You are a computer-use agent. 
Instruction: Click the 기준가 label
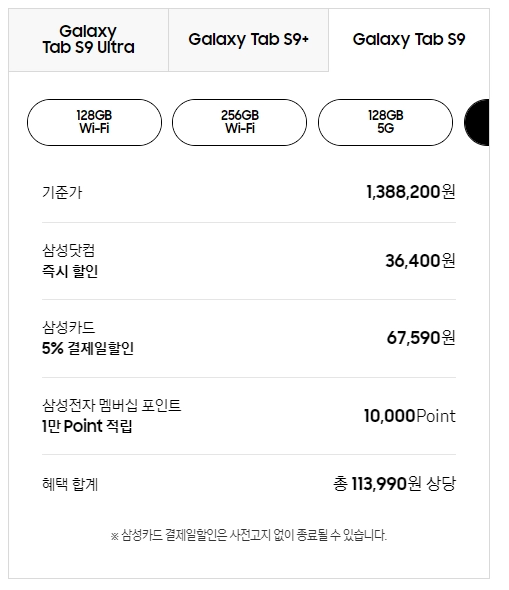coord(62,192)
